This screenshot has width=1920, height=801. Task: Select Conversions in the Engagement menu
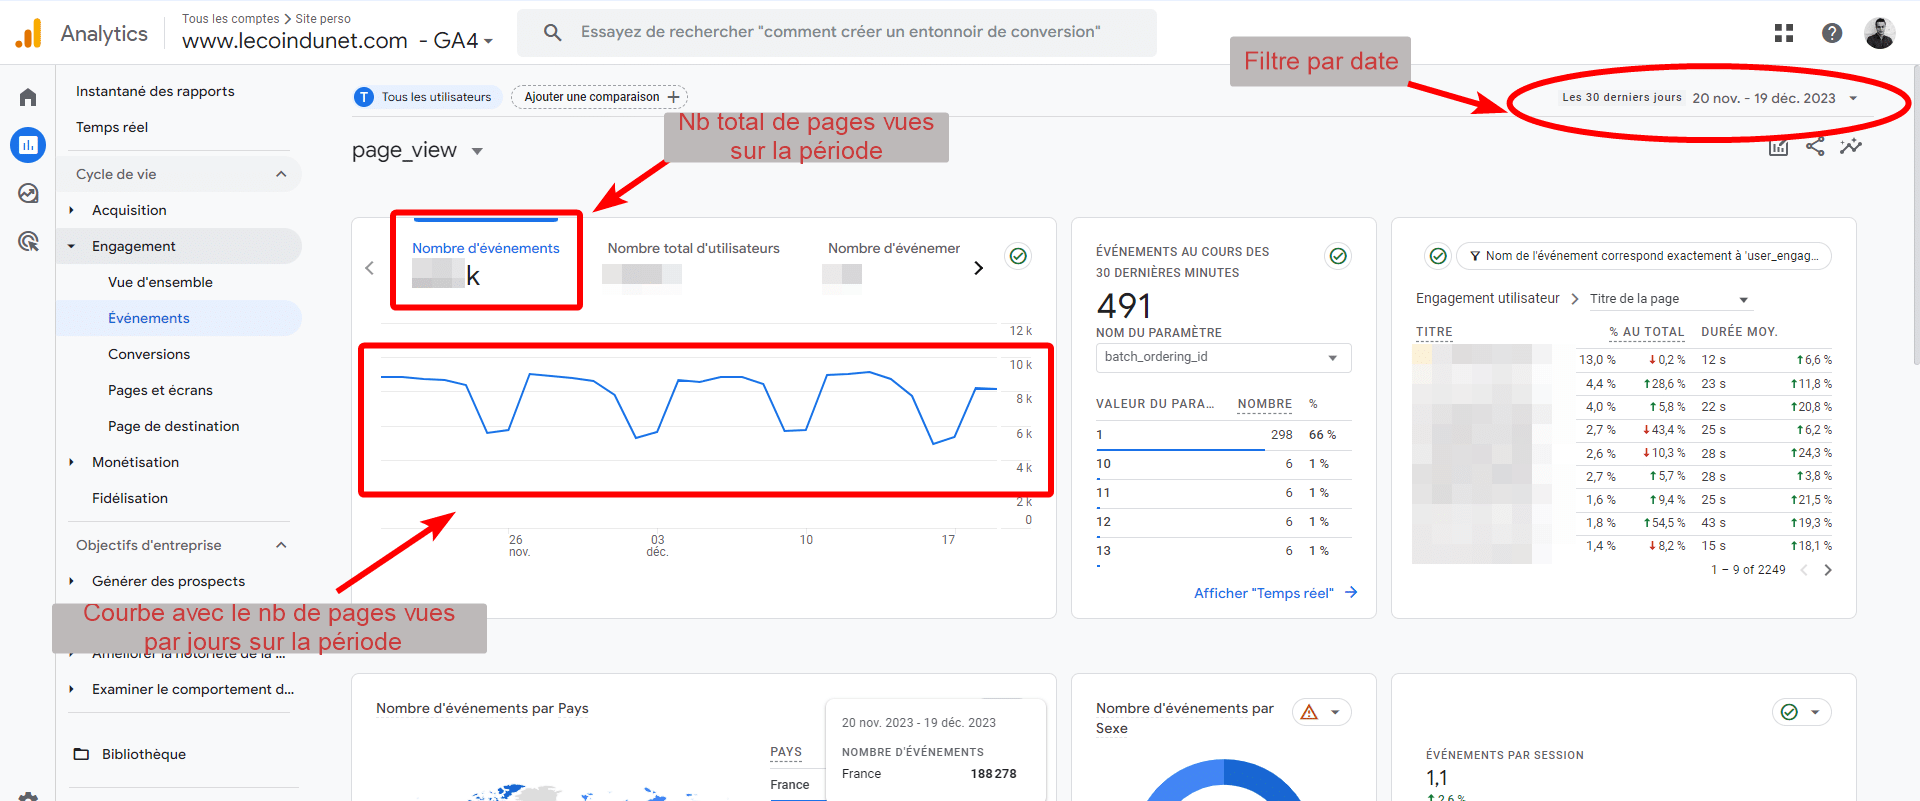[x=149, y=354]
